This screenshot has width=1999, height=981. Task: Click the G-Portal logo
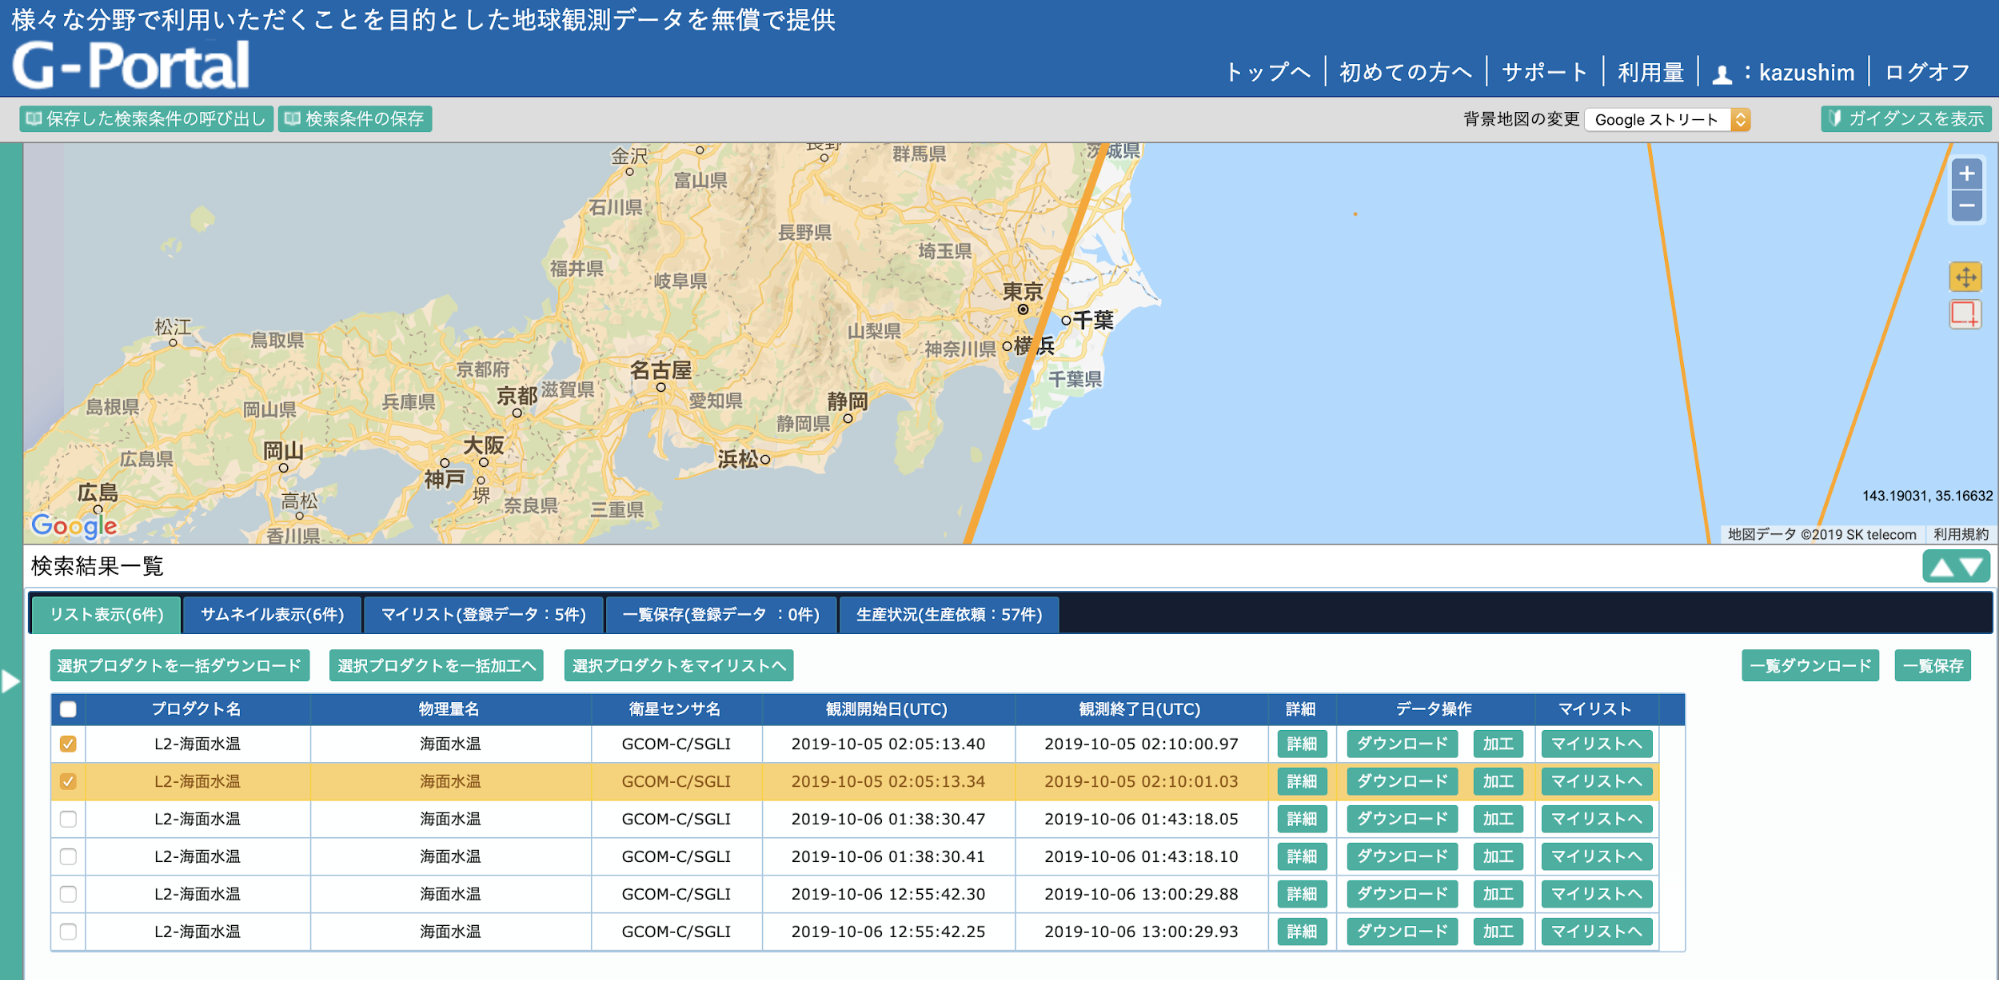tap(131, 66)
